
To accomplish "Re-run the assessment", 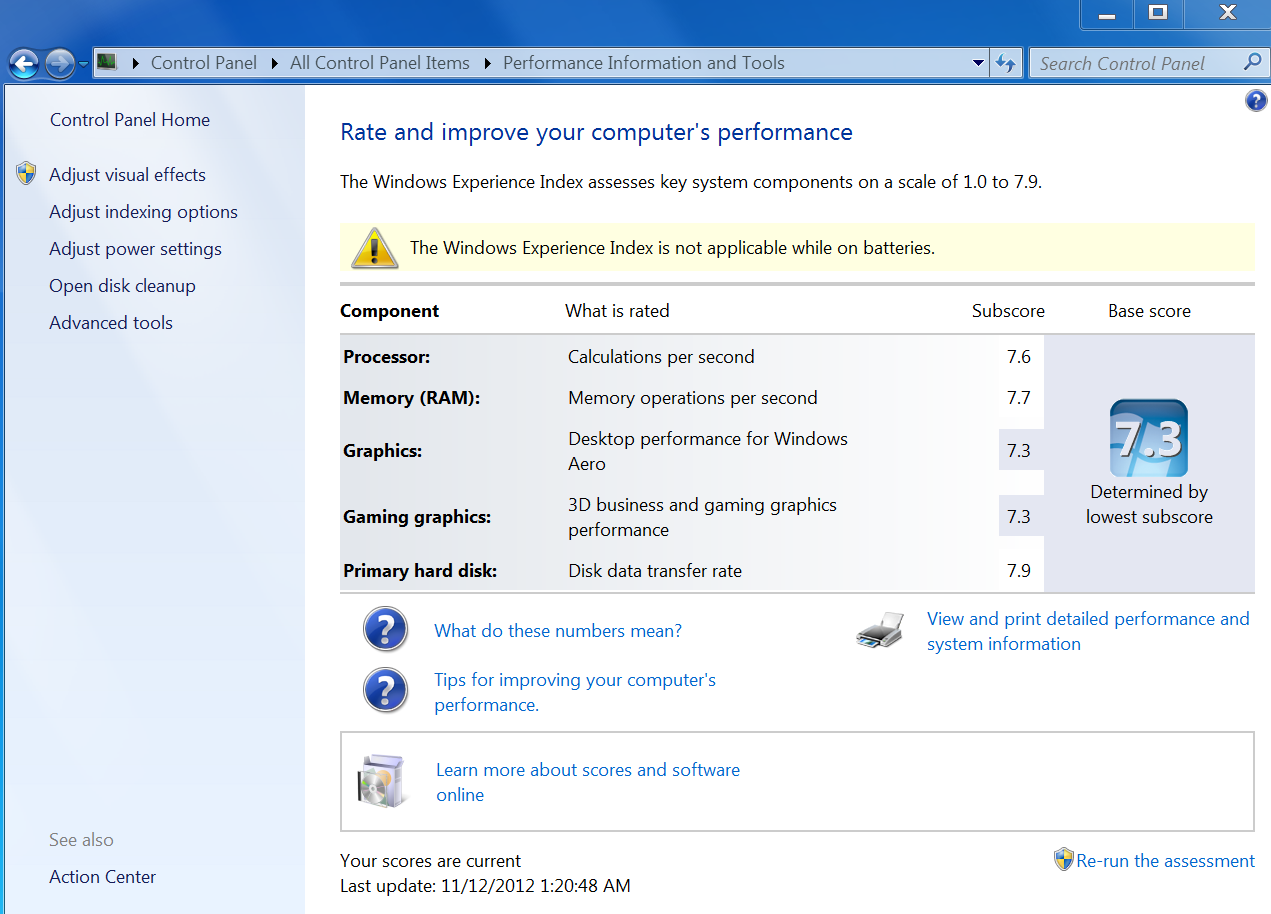I will [x=1165, y=861].
